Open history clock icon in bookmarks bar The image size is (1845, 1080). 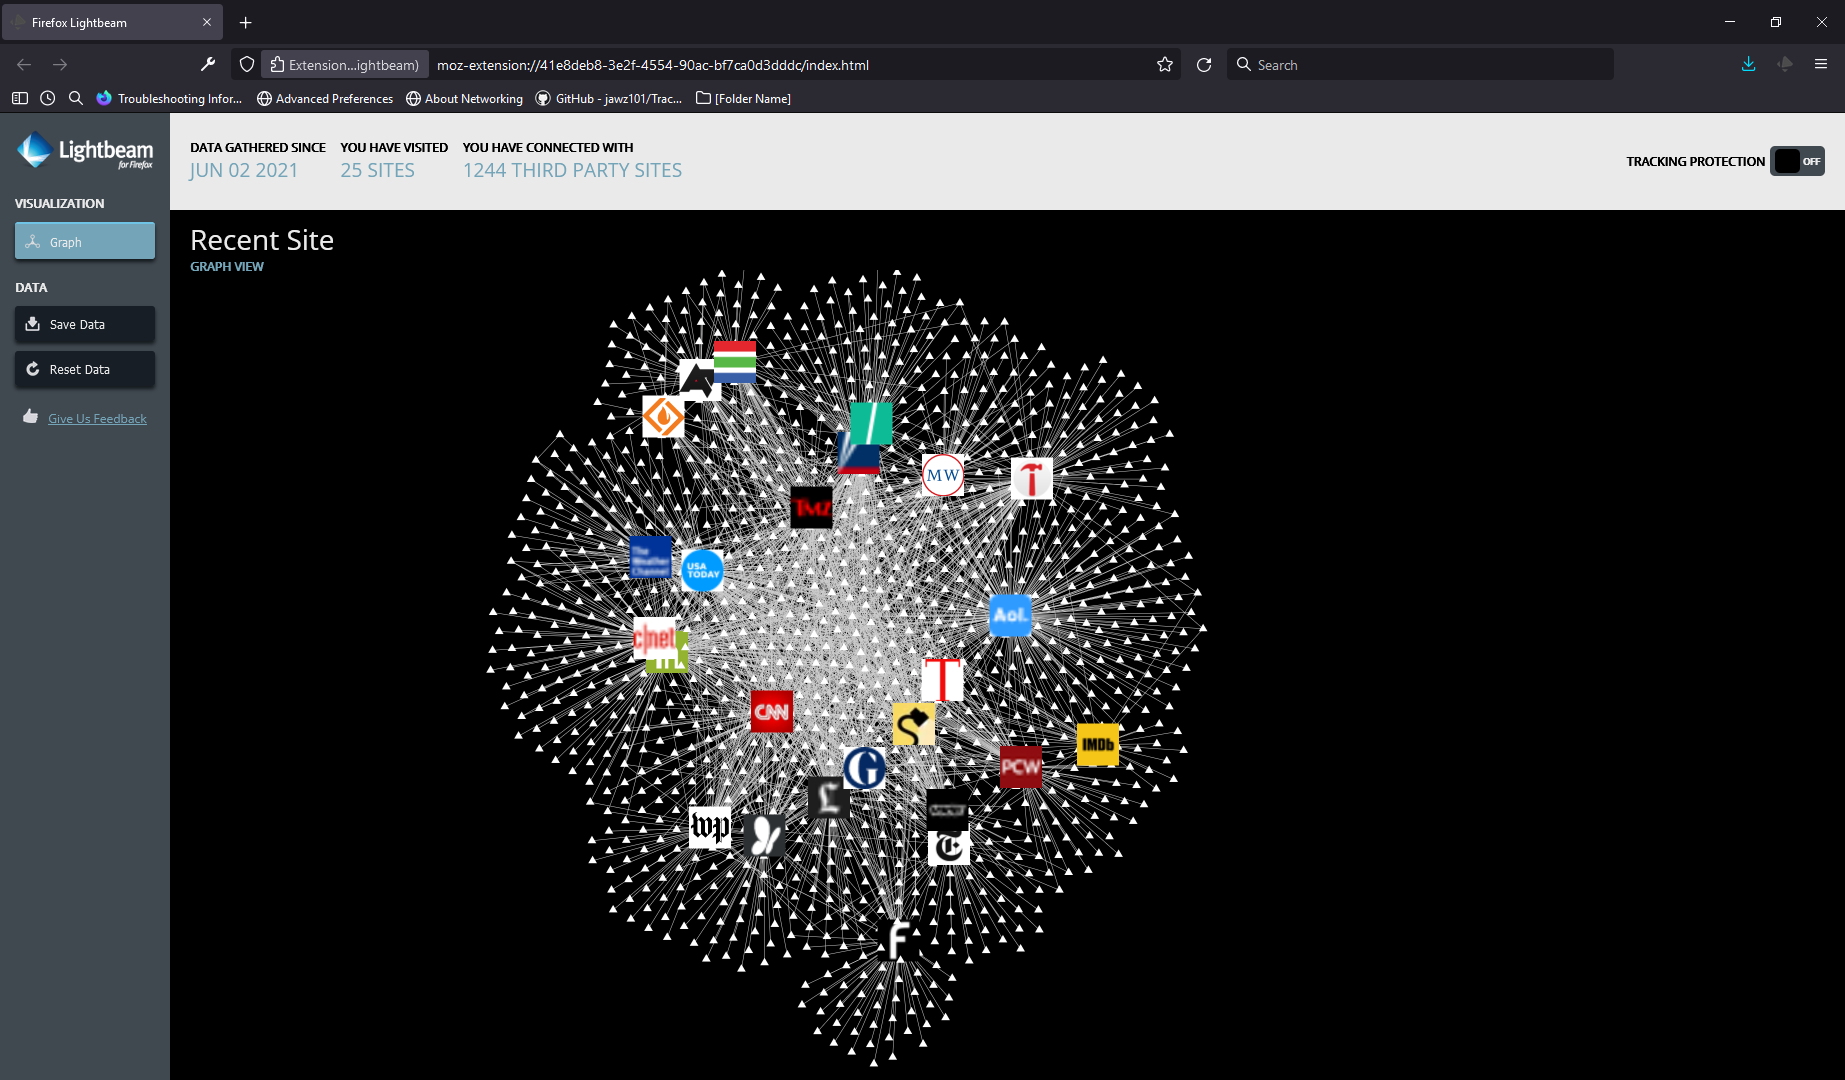click(47, 98)
